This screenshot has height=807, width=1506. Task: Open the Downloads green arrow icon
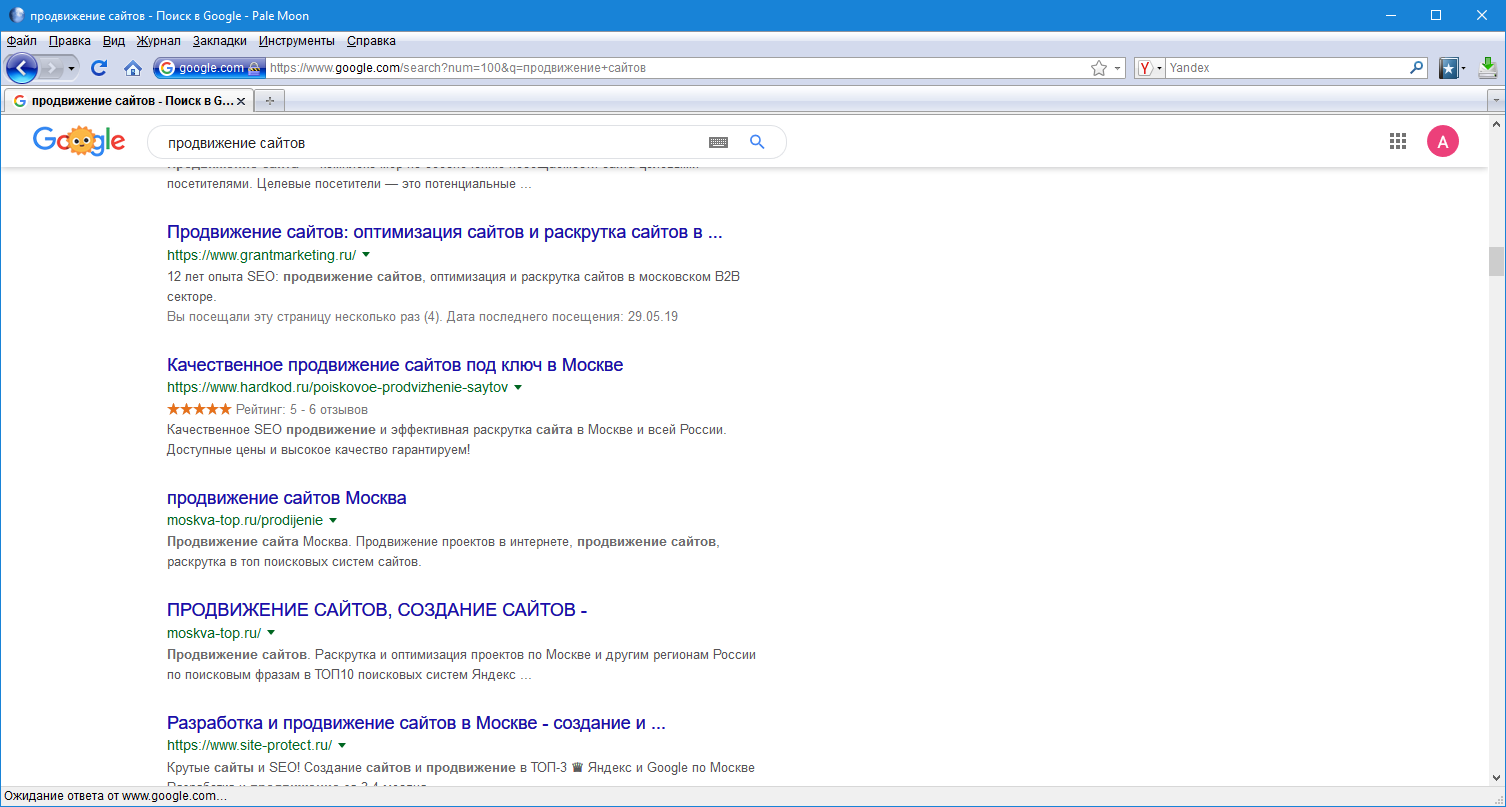click(1488, 68)
